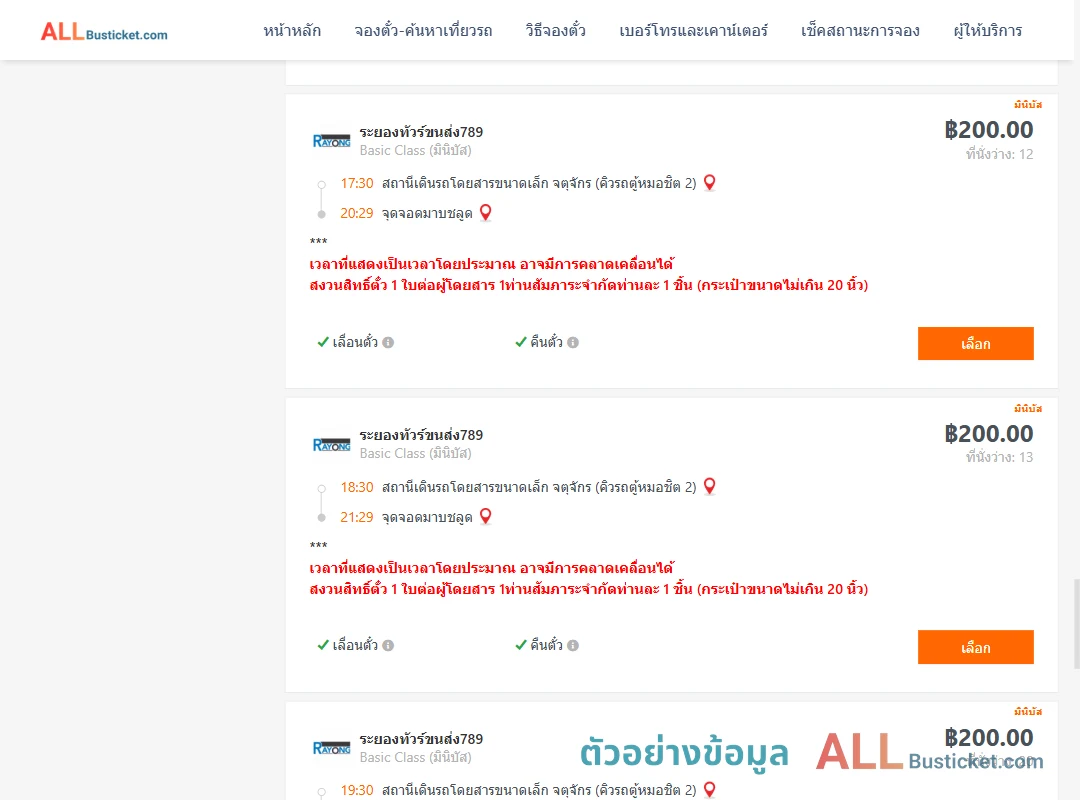Click operator name ระยองทัวร์ขนส่ง789 on 17:30 trip
The width and height of the screenshot is (1080, 800).
pyautogui.click(x=421, y=132)
